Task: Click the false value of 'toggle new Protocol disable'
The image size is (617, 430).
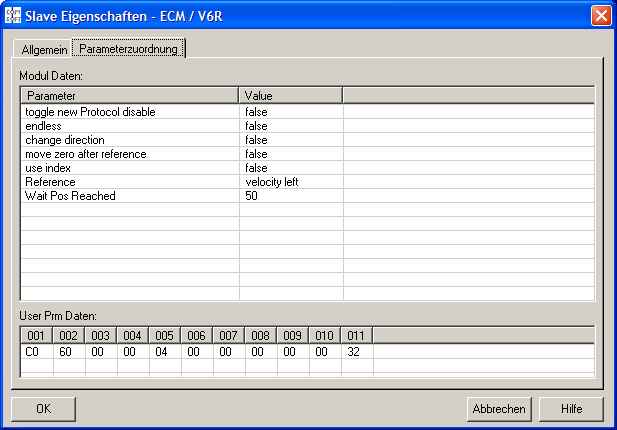Action: coord(256,112)
